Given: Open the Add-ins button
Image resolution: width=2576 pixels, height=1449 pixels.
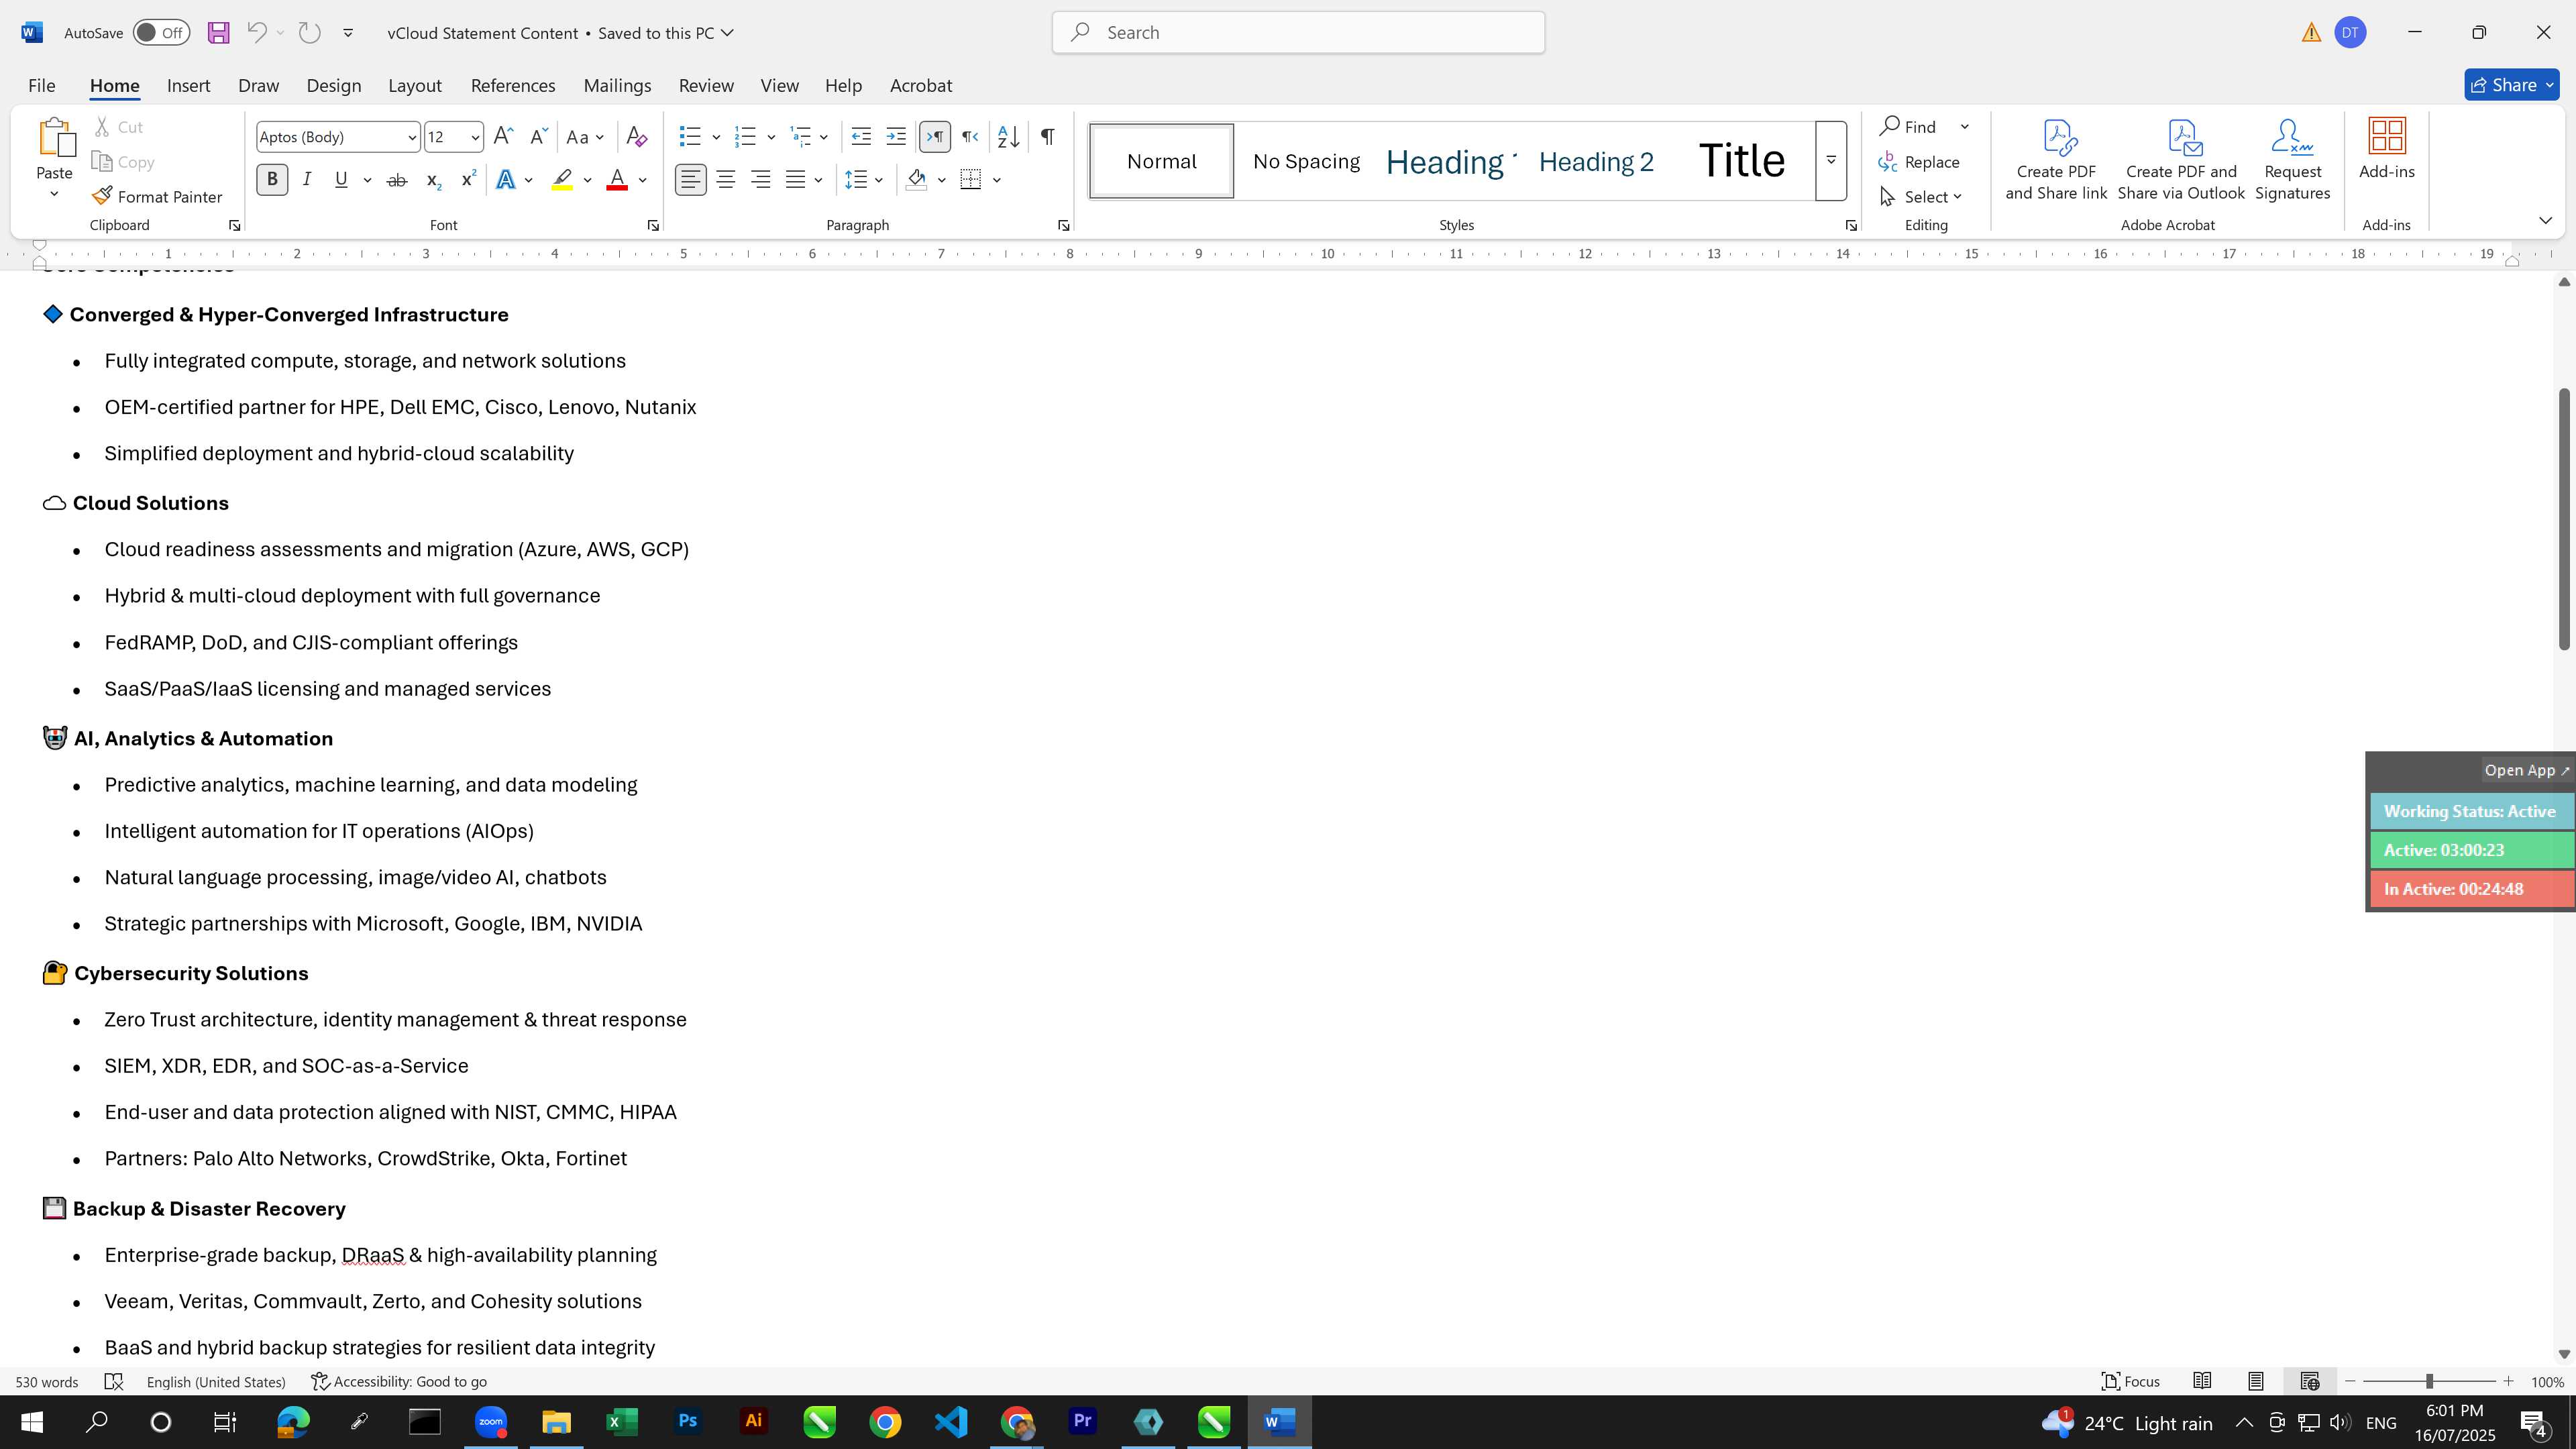Looking at the screenshot, I should 2387,150.
